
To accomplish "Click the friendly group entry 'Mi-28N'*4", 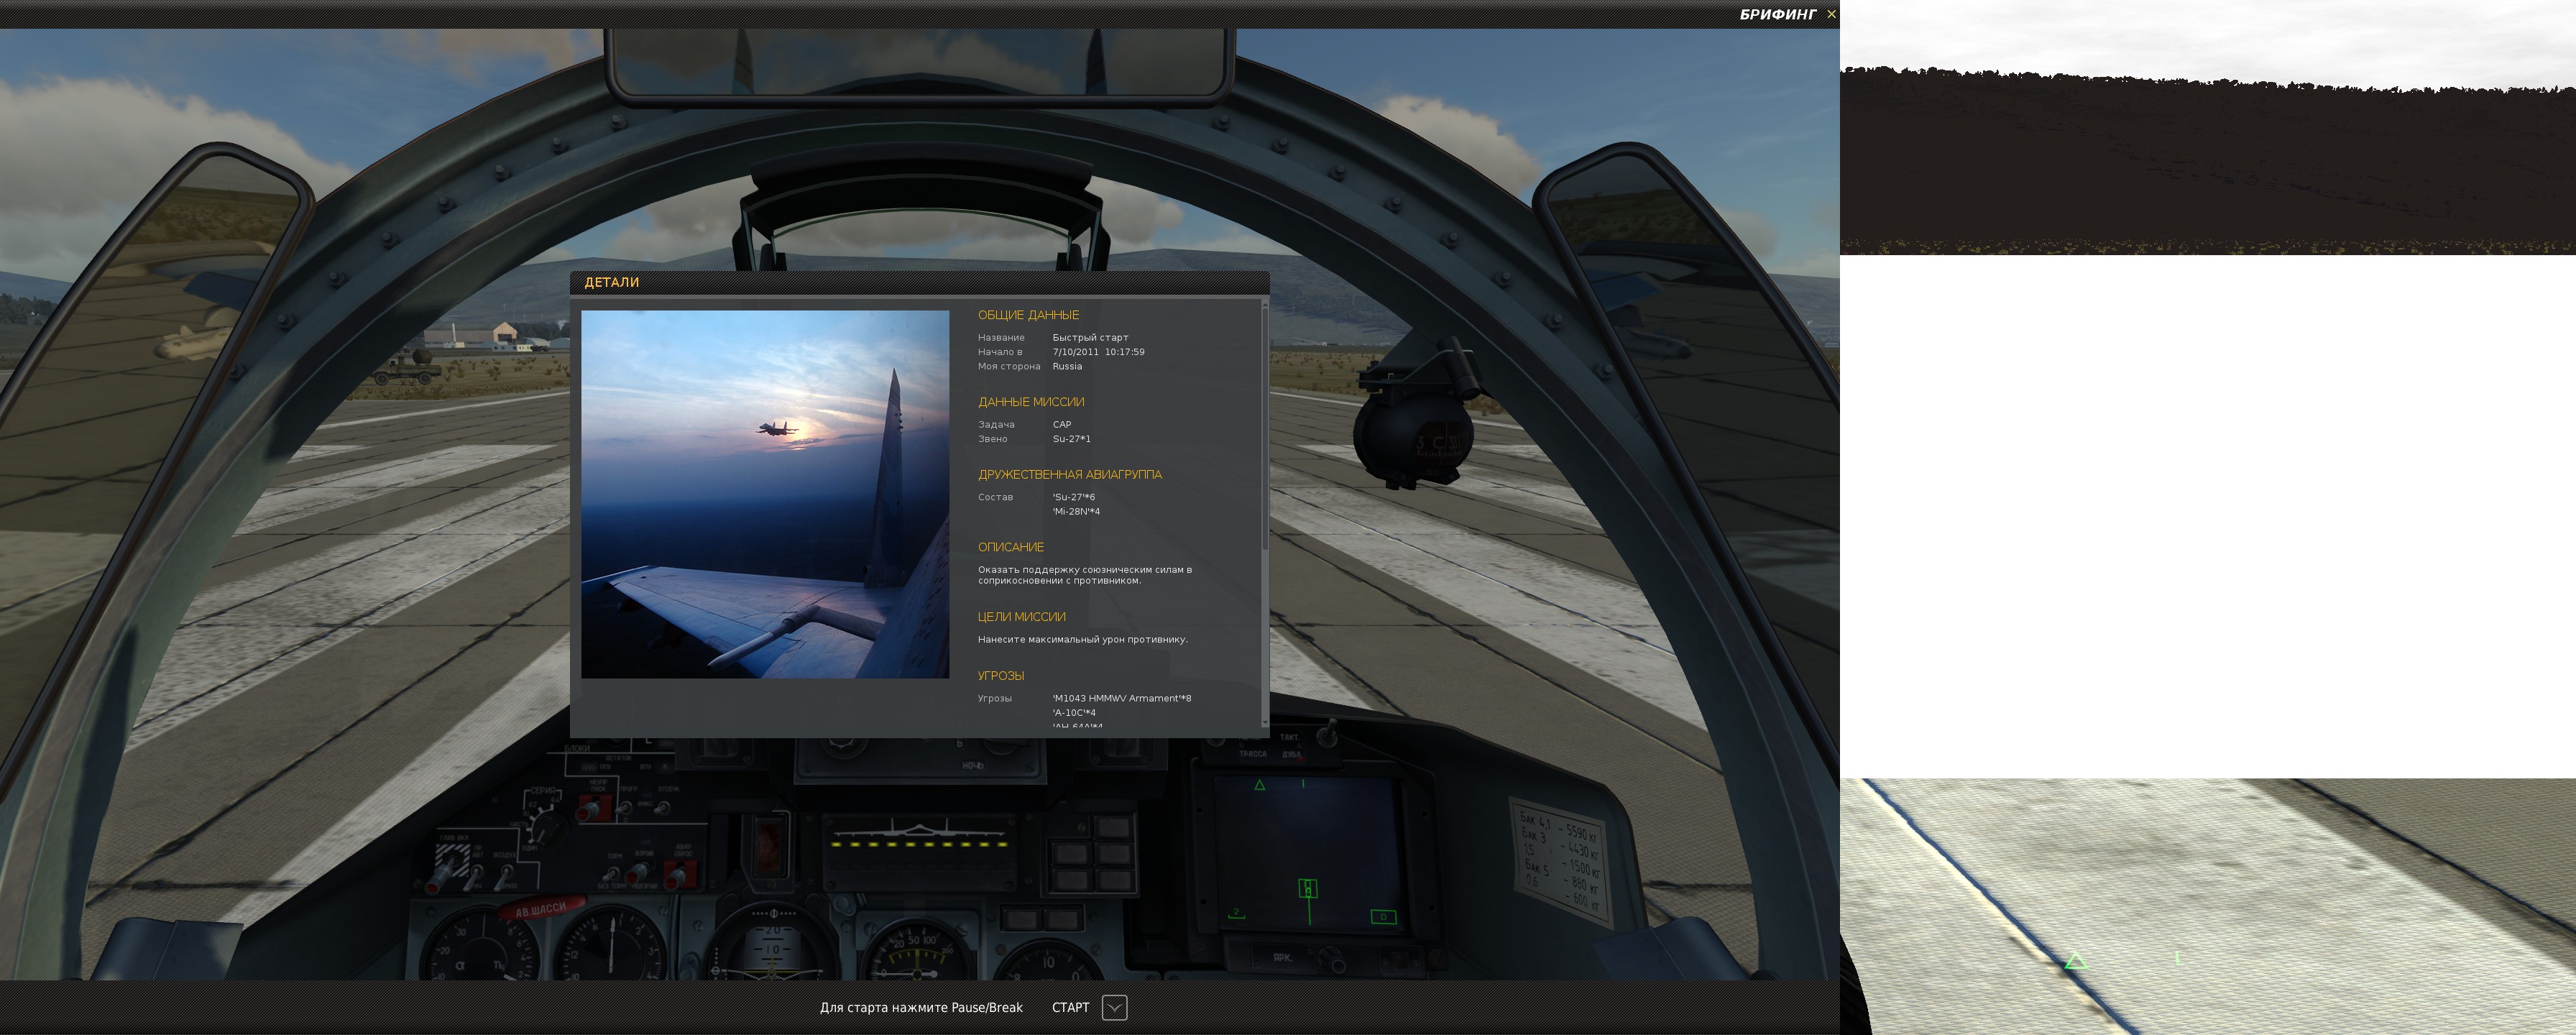I will (1076, 511).
